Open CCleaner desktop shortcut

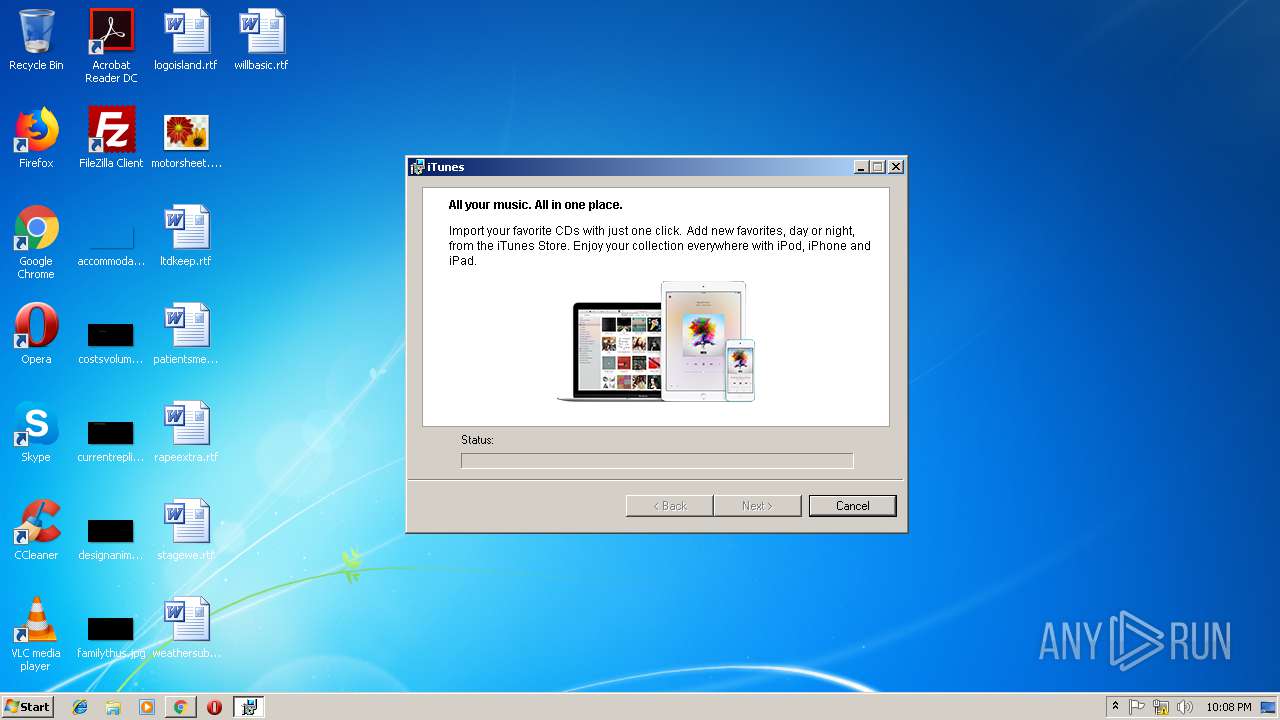36,530
